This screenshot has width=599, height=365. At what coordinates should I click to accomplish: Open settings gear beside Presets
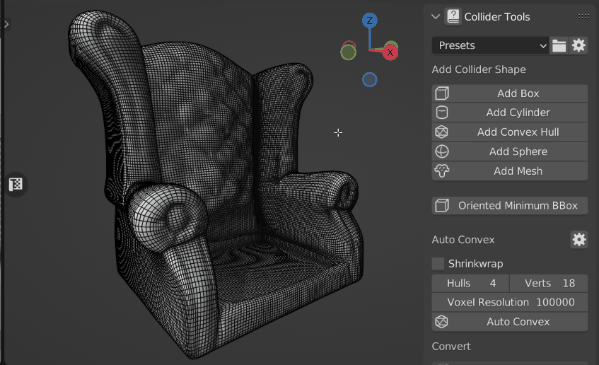coord(578,45)
